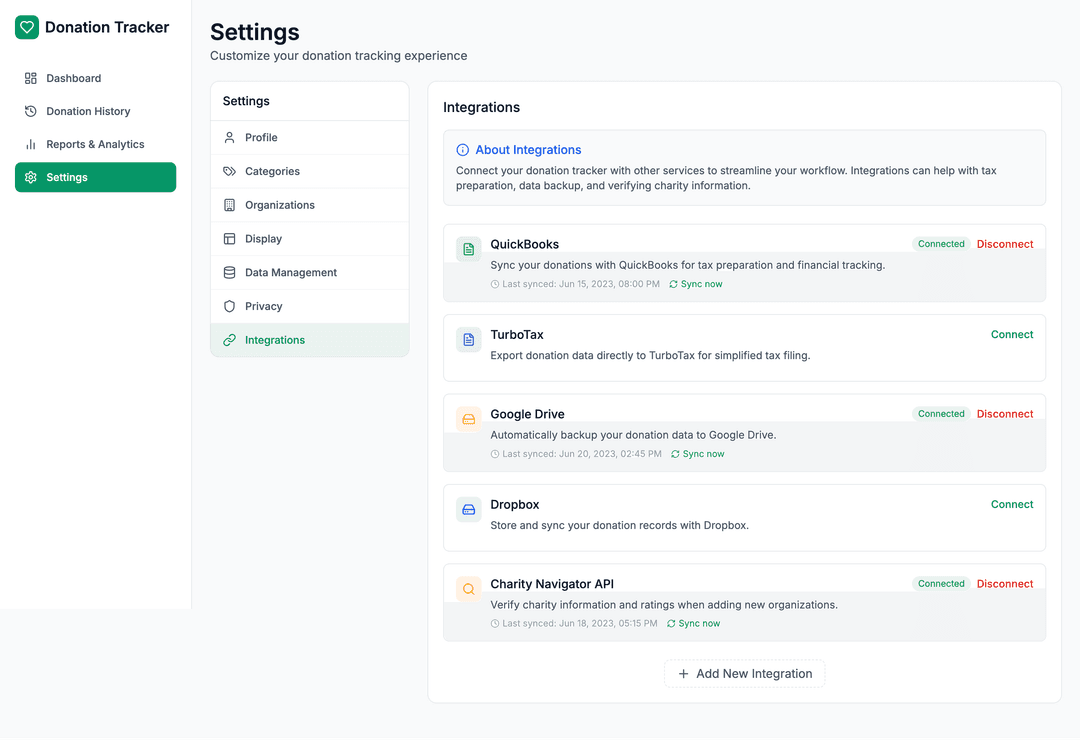The image size is (1080, 740).
Task: Click the Dropbox integration icon
Action: 468,510
